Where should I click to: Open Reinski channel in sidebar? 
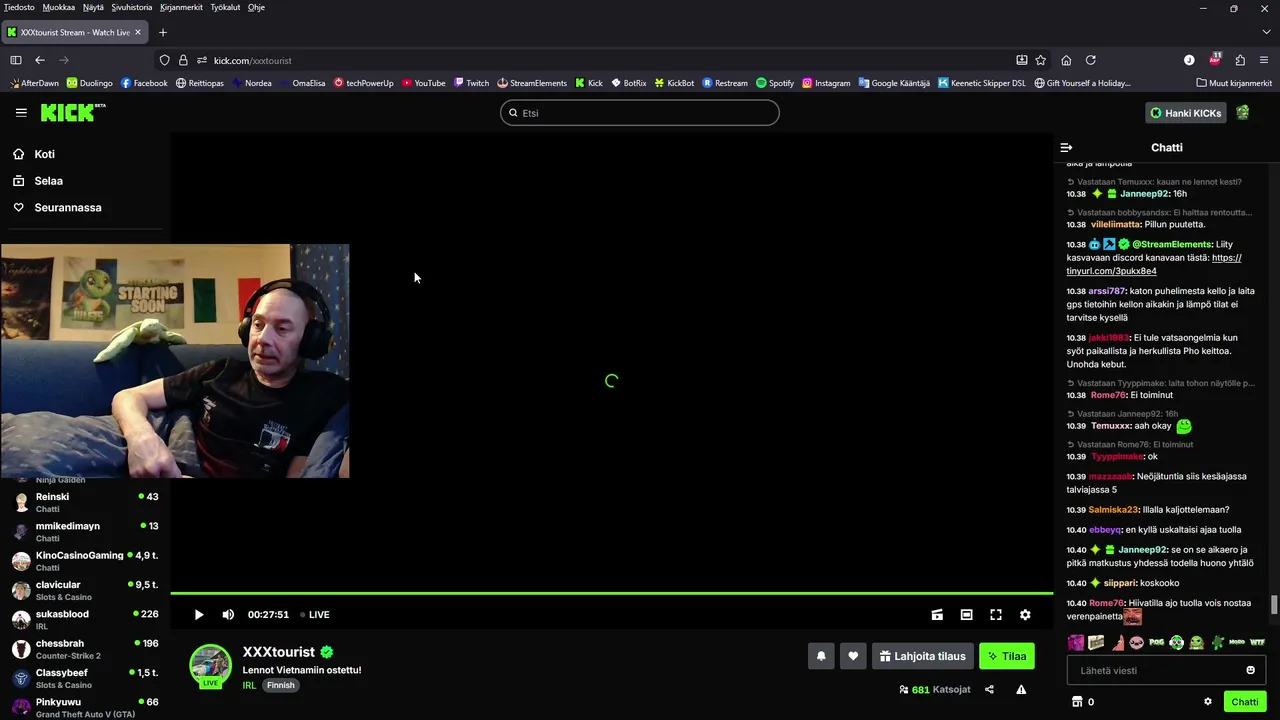[84, 502]
